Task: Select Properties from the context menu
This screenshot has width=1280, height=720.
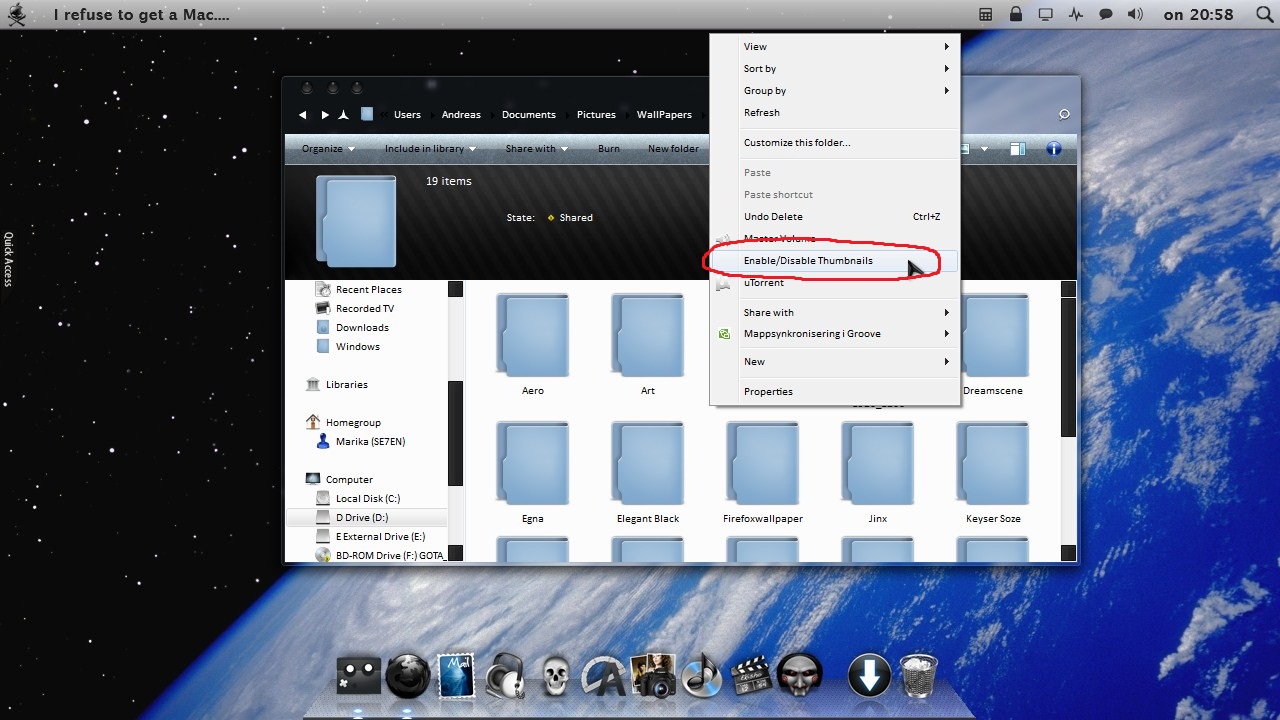Action: (768, 392)
